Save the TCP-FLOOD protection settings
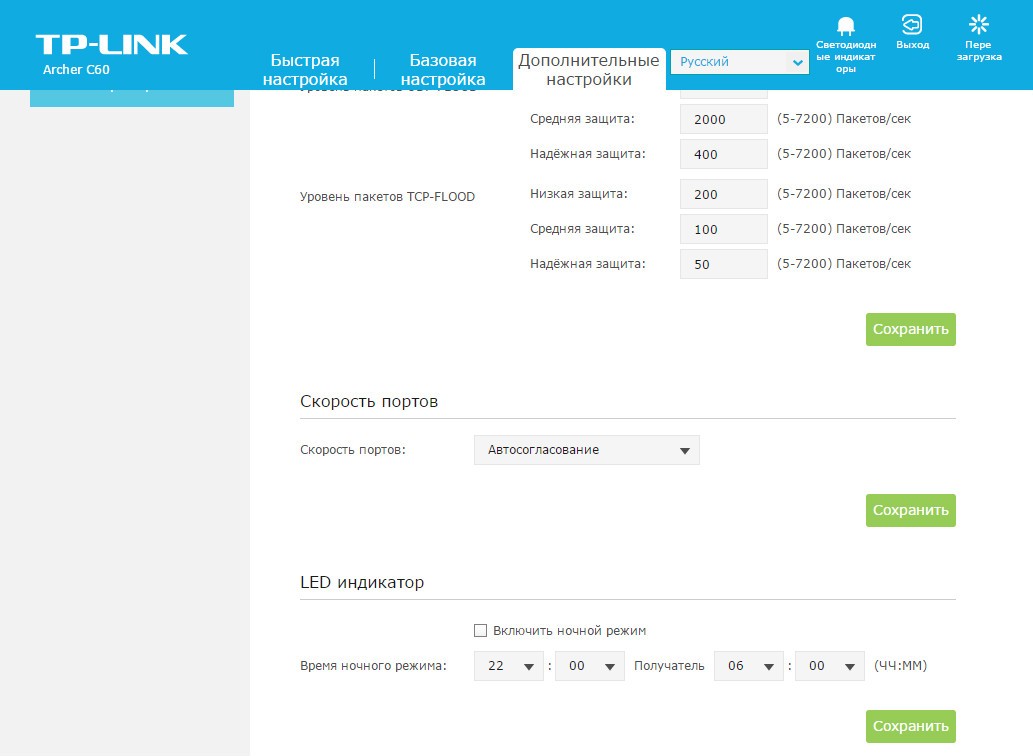 pos(910,329)
